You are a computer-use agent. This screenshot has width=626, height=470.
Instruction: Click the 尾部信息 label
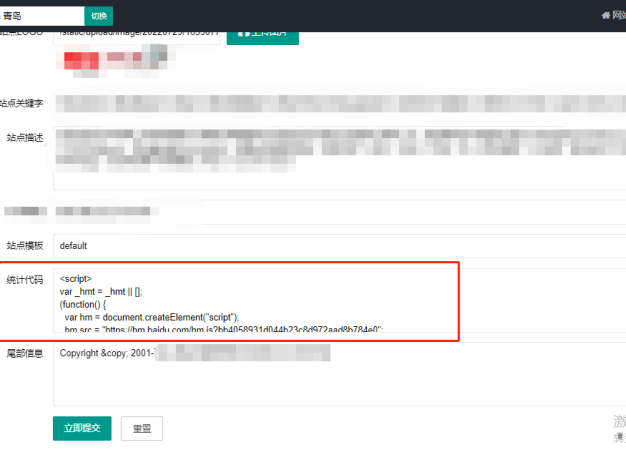click(x=25, y=353)
